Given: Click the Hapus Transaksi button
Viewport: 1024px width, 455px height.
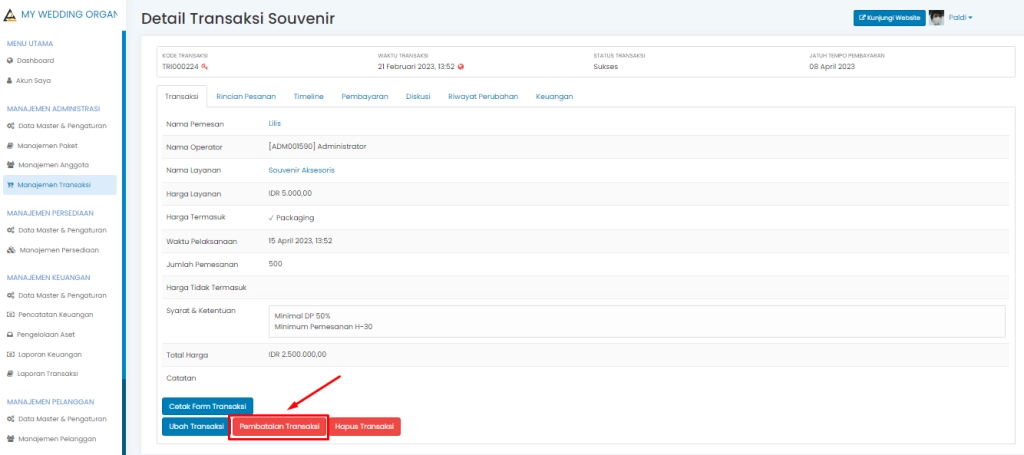Looking at the screenshot, I should coord(365,427).
